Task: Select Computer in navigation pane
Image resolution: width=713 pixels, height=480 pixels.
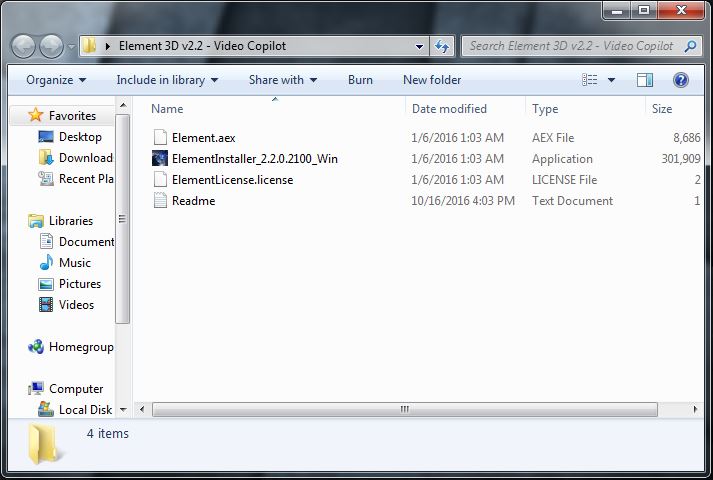Action: click(76, 389)
